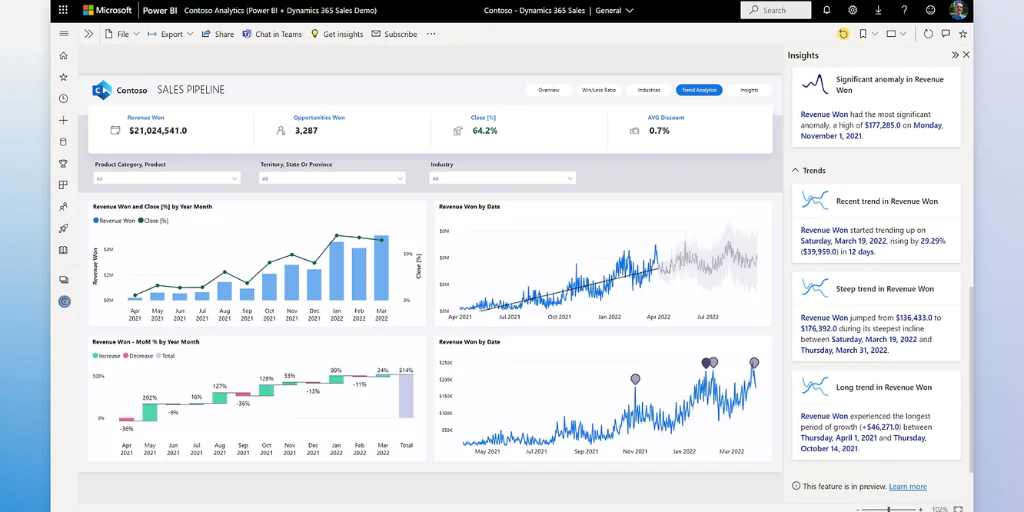Click the Subscribe button

point(394,34)
